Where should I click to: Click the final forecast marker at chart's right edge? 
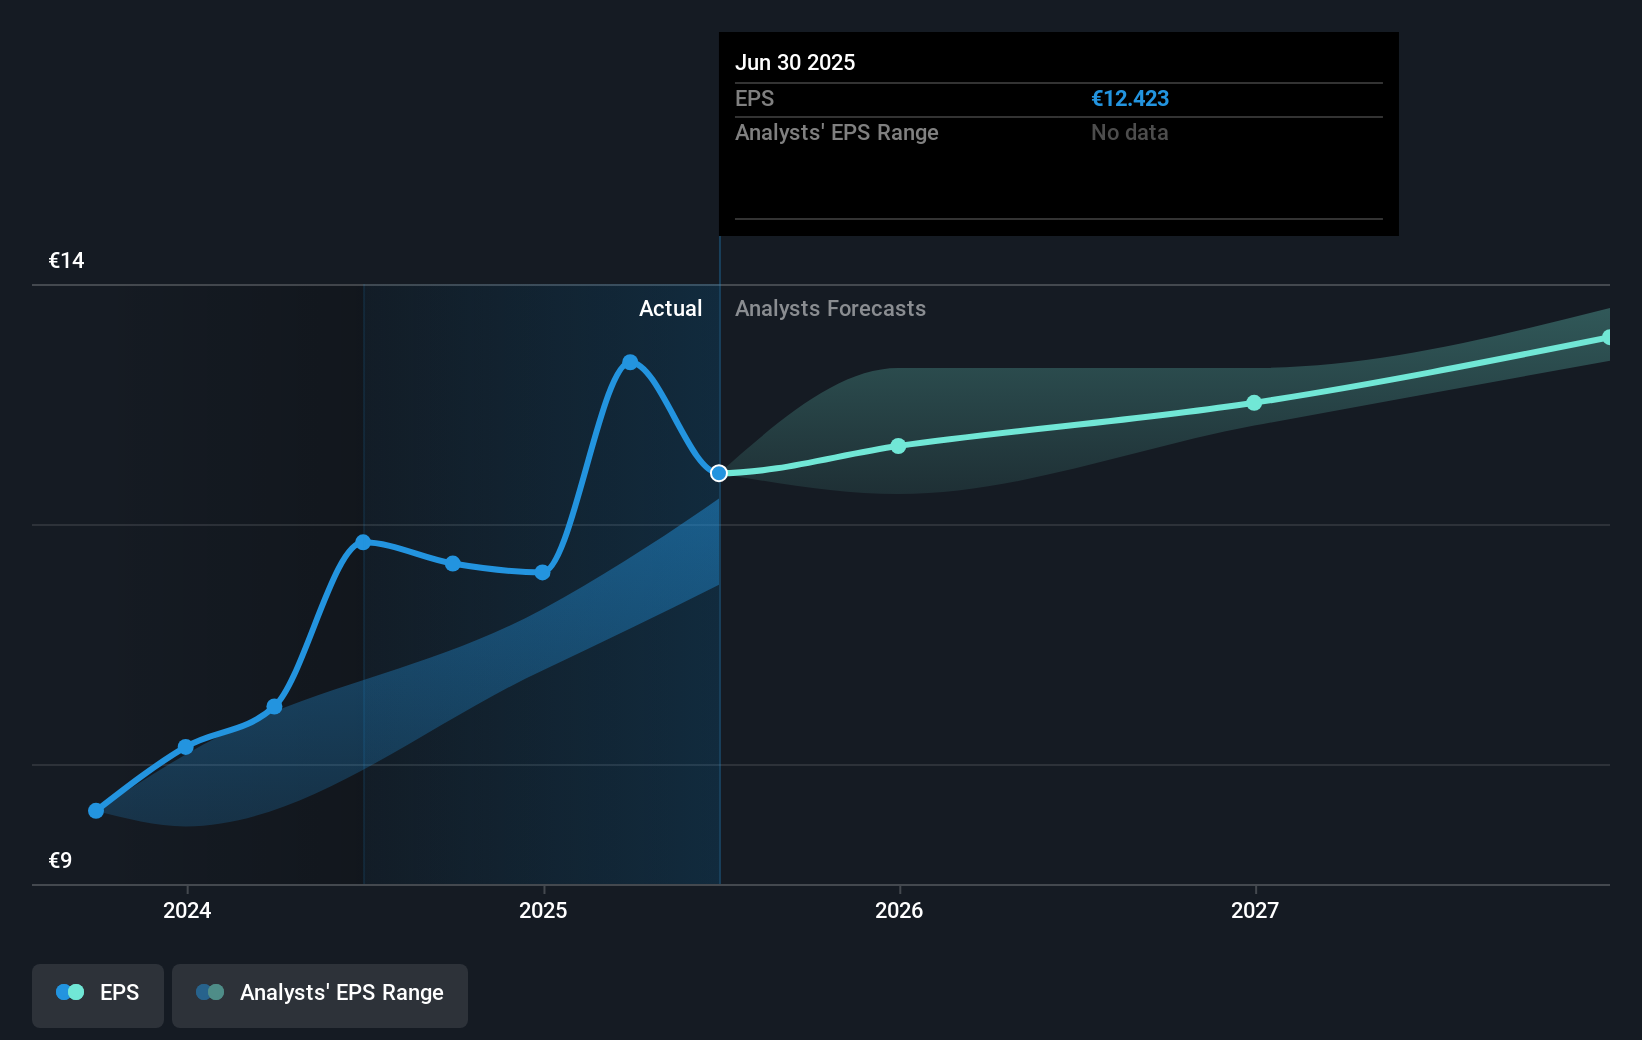point(1608,336)
